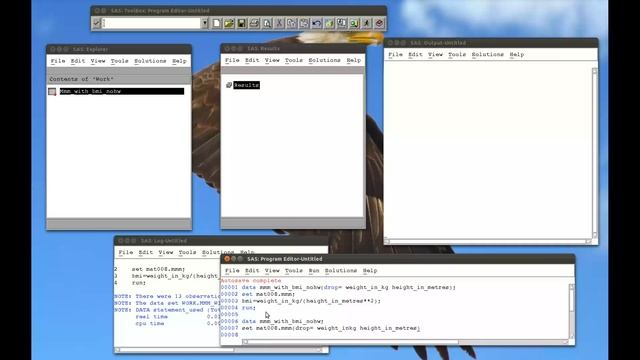Image resolution: width=640 pixels, height=360 pixels.
Task: Open Edit menu in SAS Log window
Action: (x=145, y=252)
